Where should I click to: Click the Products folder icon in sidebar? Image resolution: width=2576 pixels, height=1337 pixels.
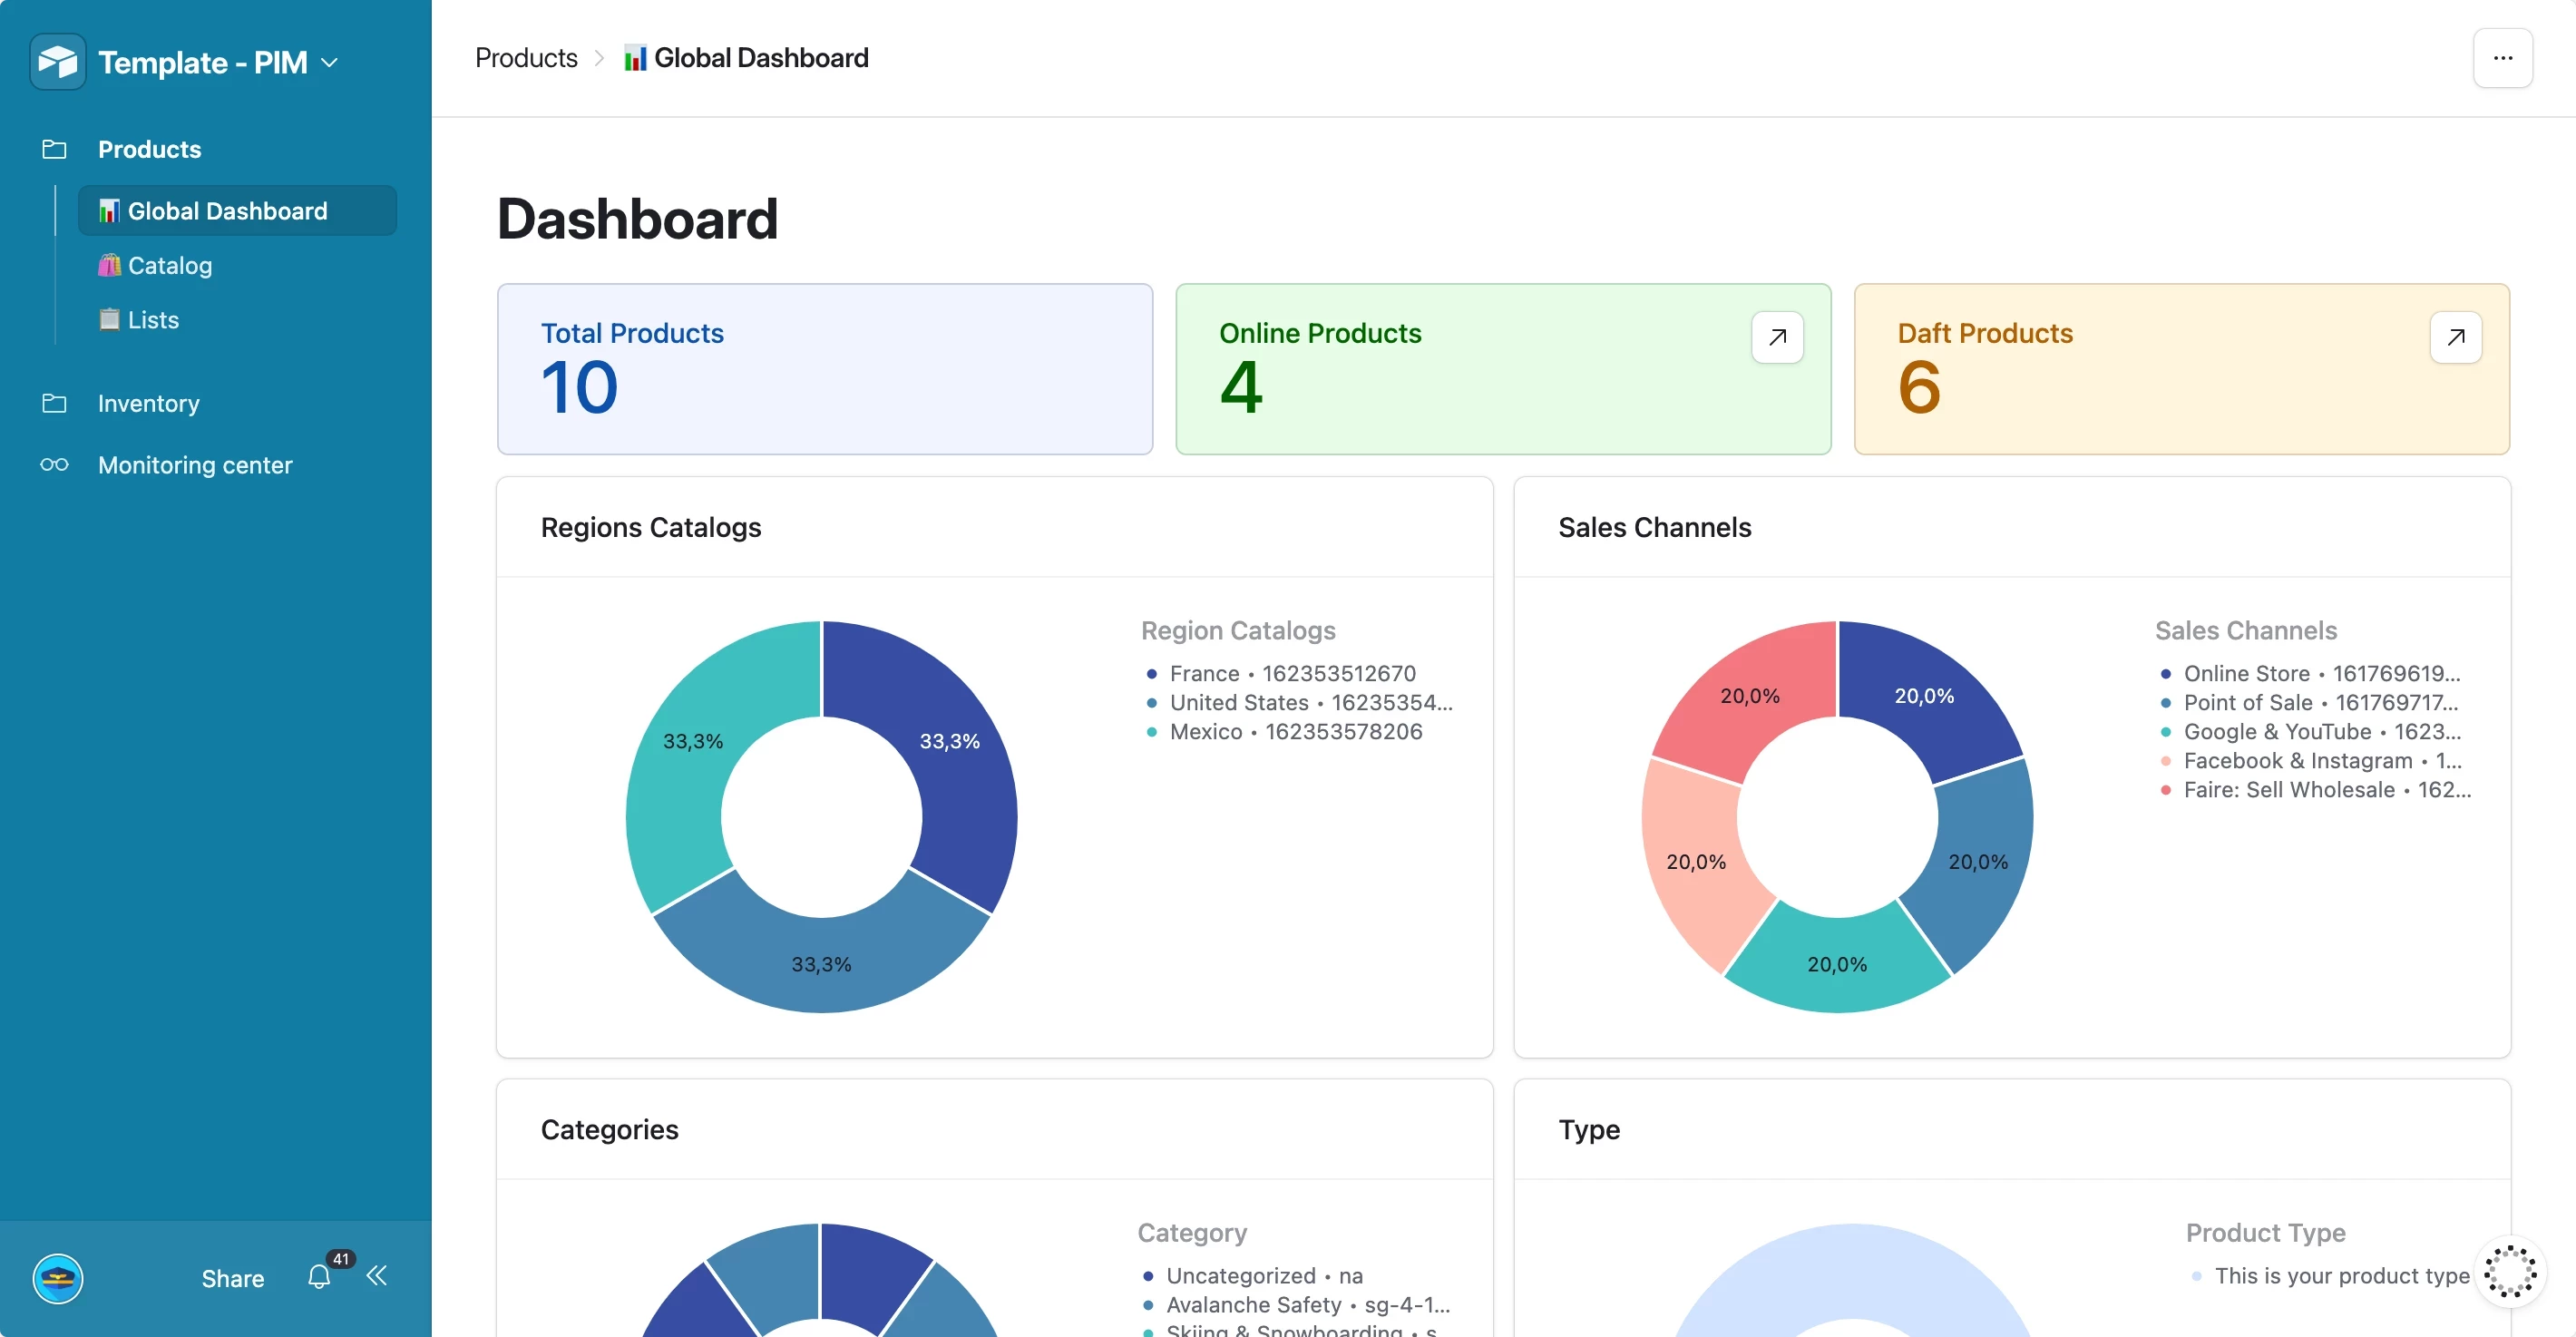(x=54, y=149)
